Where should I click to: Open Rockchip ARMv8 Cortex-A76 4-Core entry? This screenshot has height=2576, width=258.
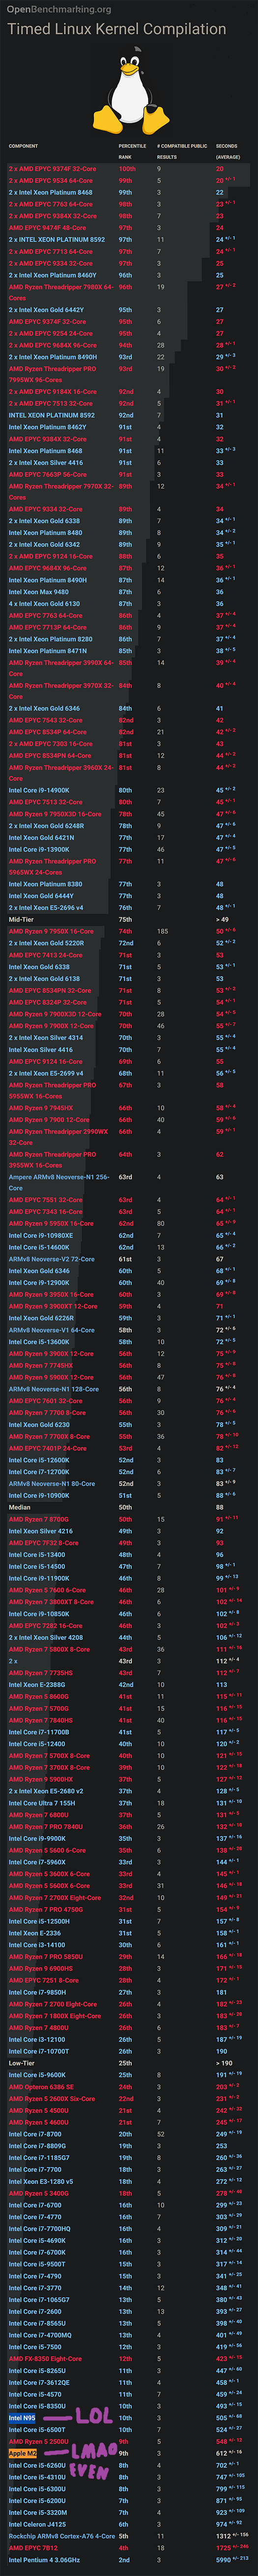point(62,2536)
